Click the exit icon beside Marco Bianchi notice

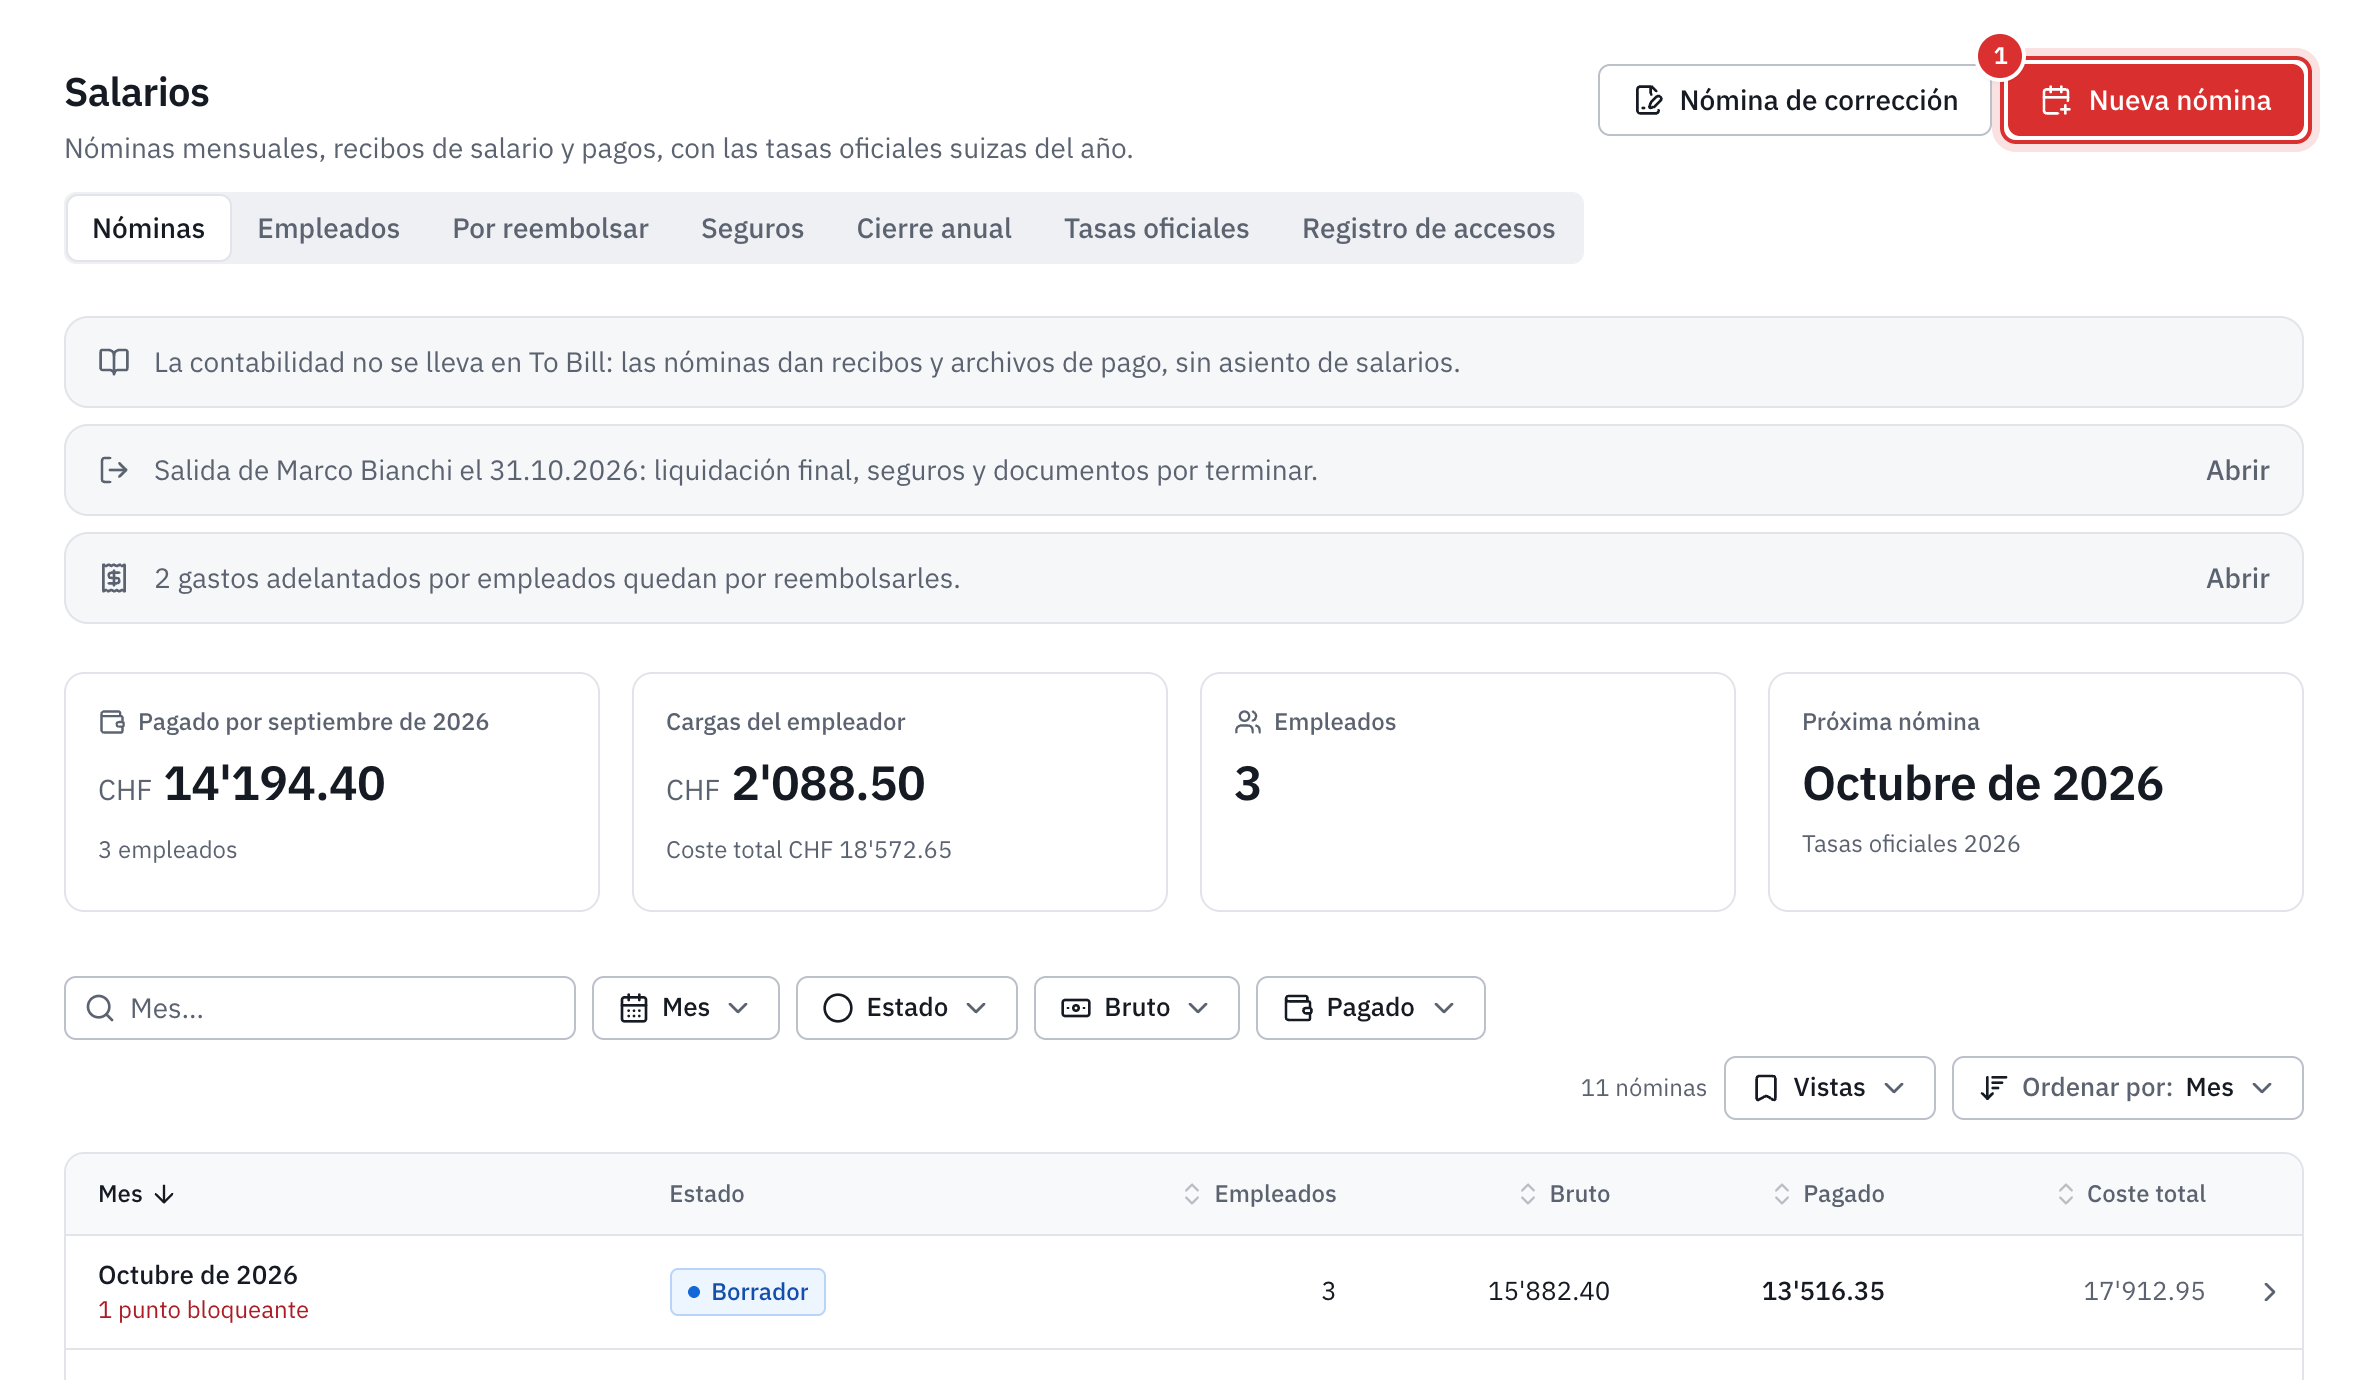pos(114,470)
